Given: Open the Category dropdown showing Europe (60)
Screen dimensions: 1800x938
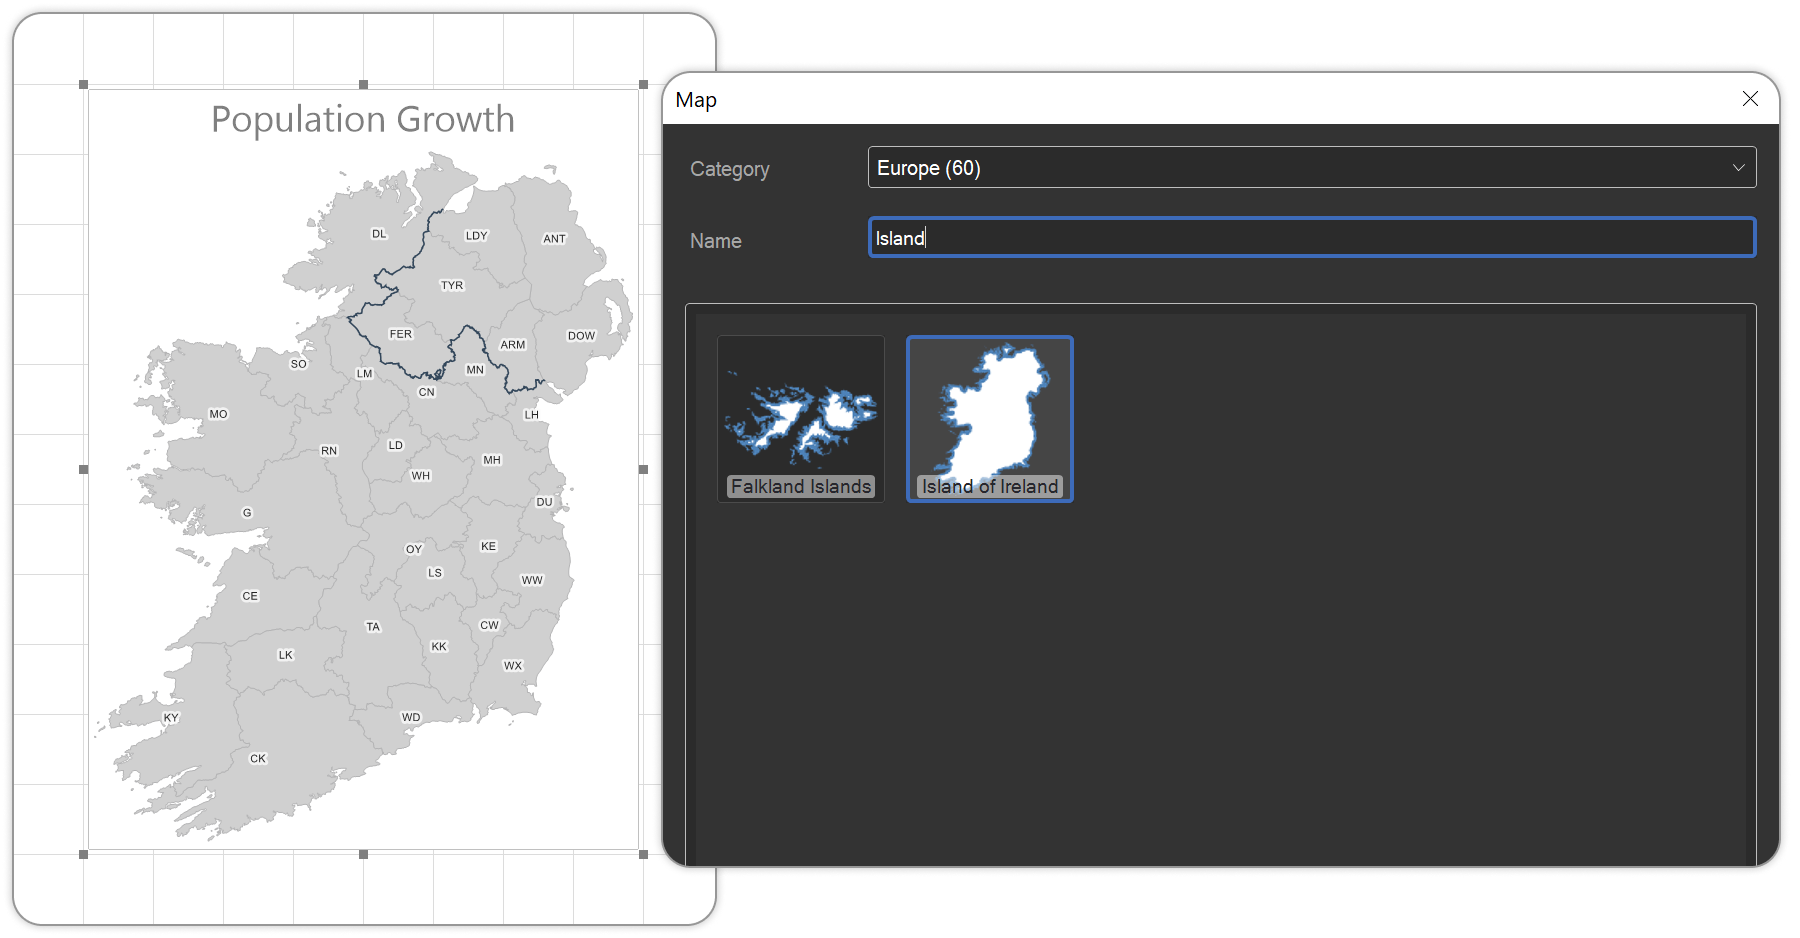Looking at the screenshot, I should [x=1311, y=168].
